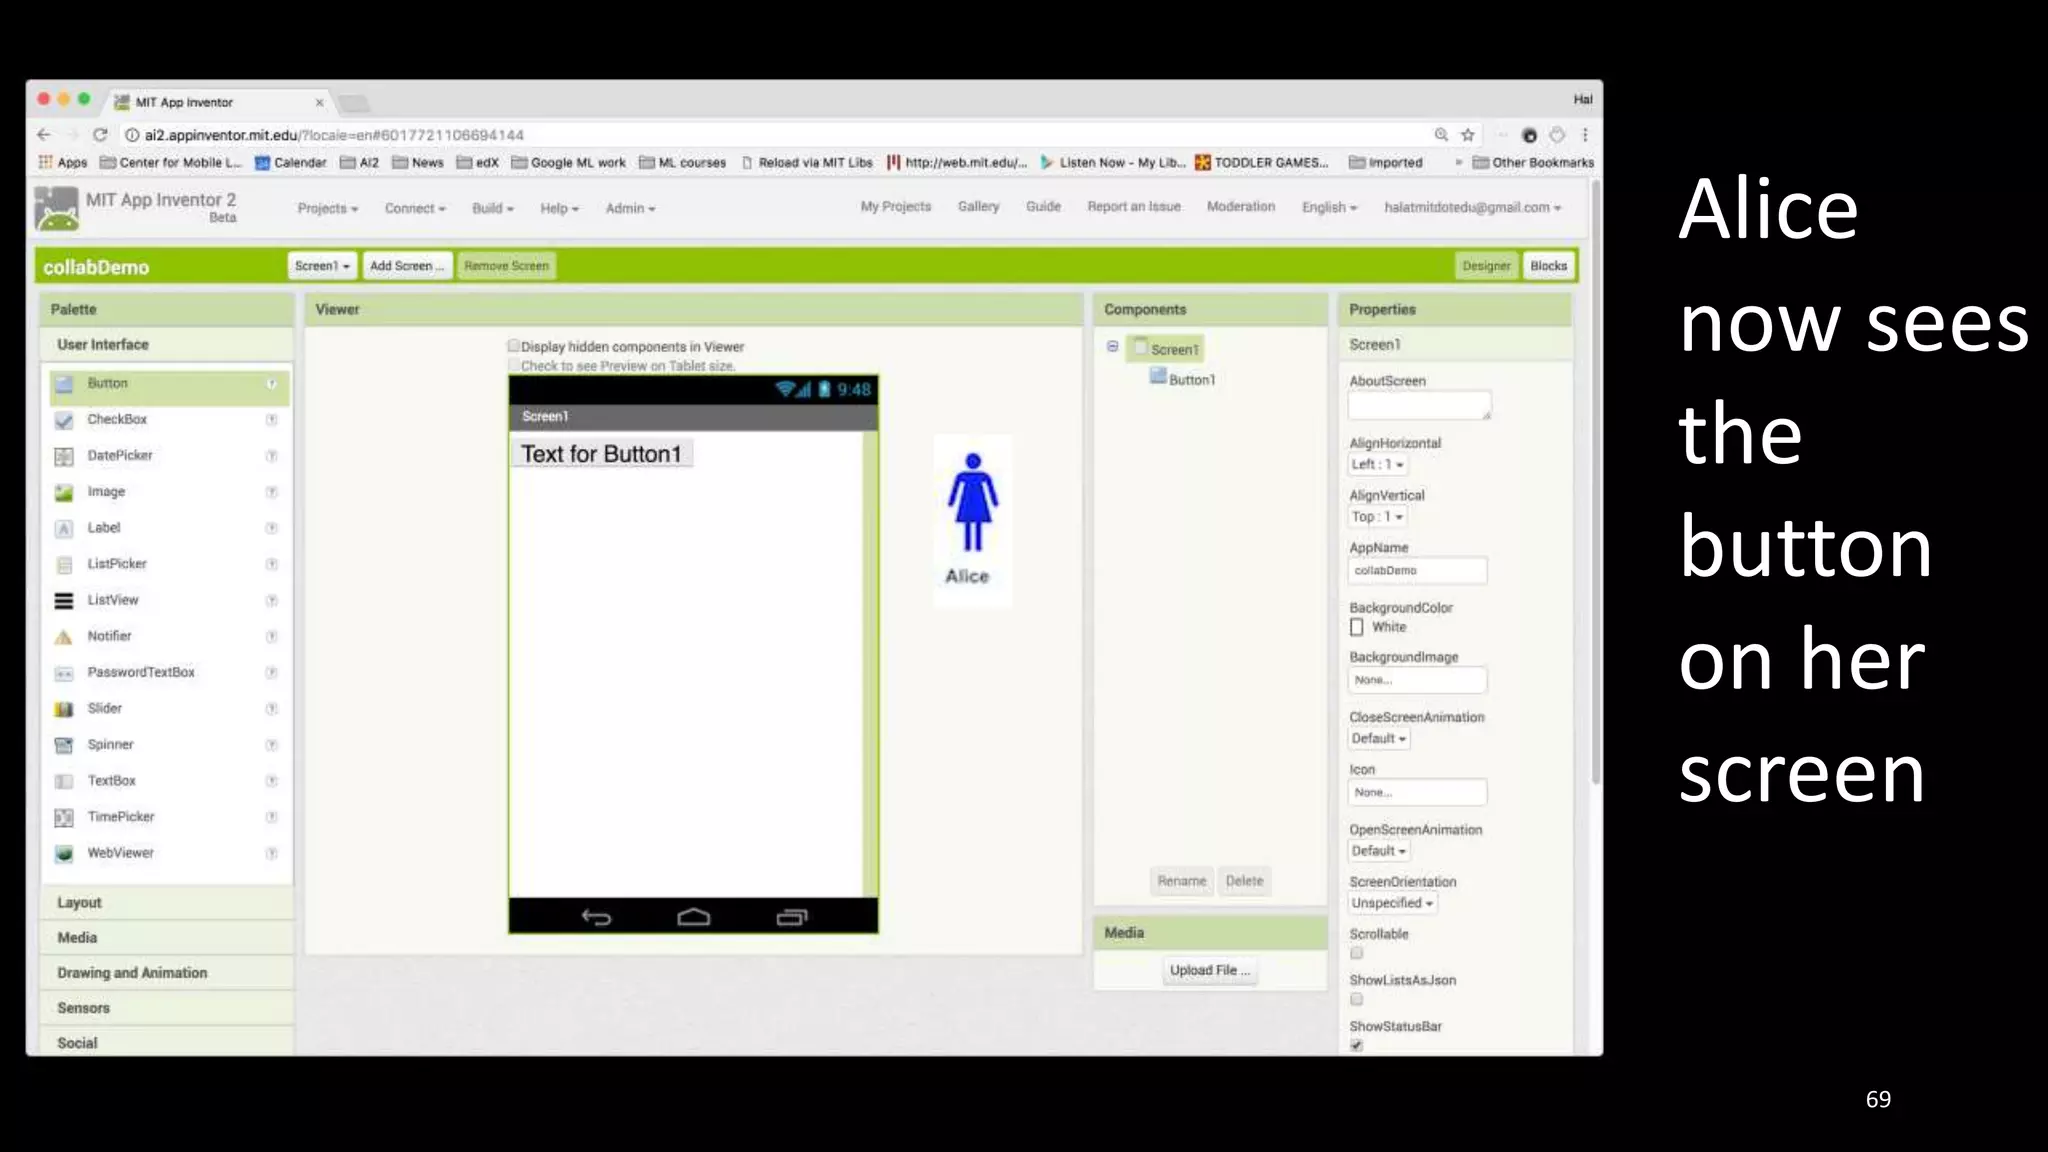Open the BackgroundColor White swatch

[x=1357, y=627]
